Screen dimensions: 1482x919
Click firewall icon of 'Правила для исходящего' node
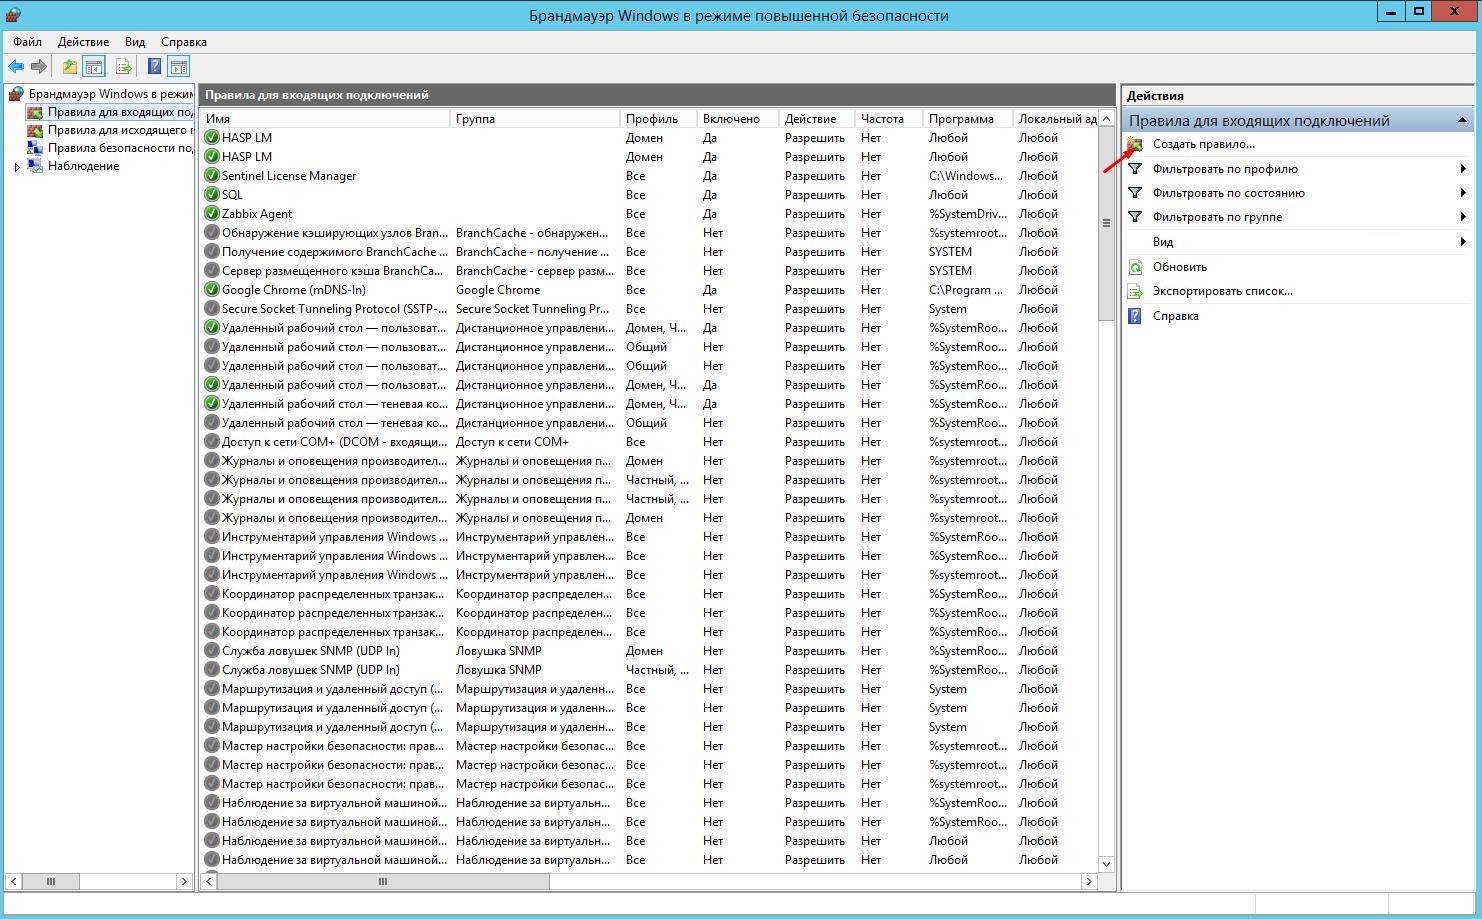click(x=35, y=130)
